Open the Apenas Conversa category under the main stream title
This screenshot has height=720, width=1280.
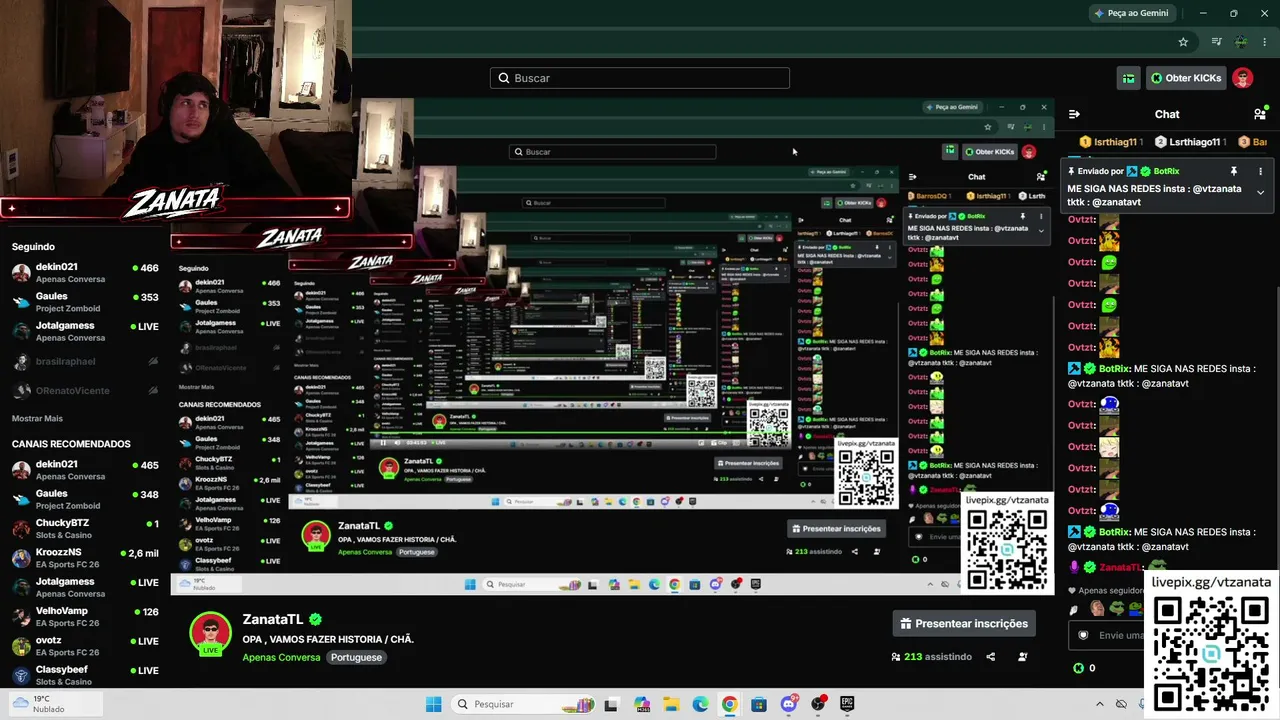click(281, 657)
